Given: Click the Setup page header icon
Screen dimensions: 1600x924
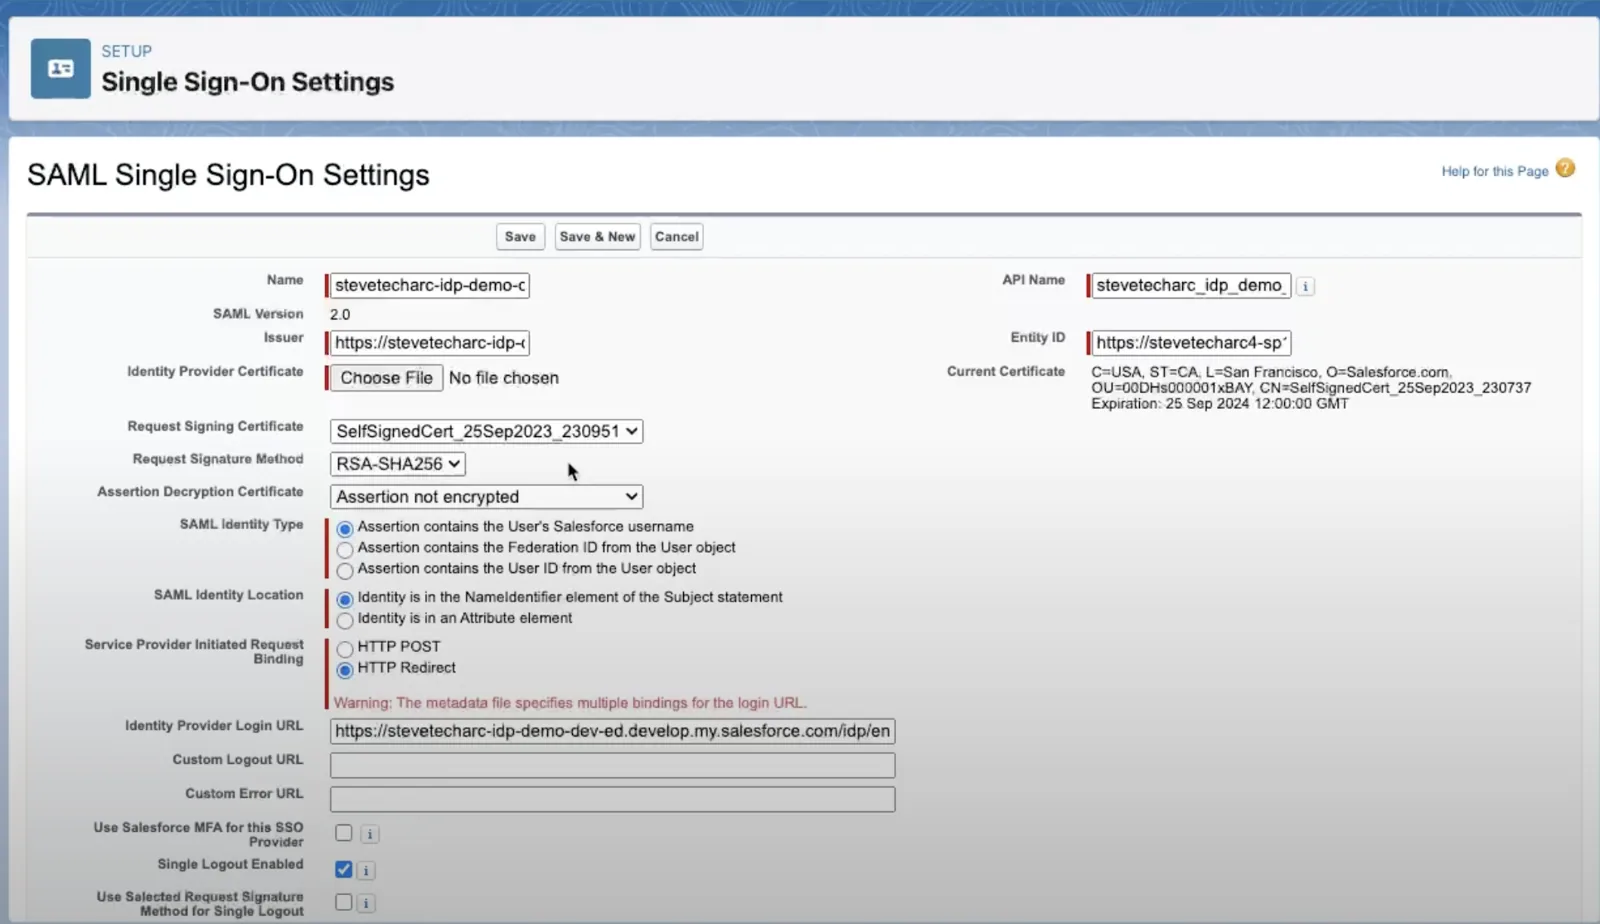Looking at the screenshot, I should 60,69.
